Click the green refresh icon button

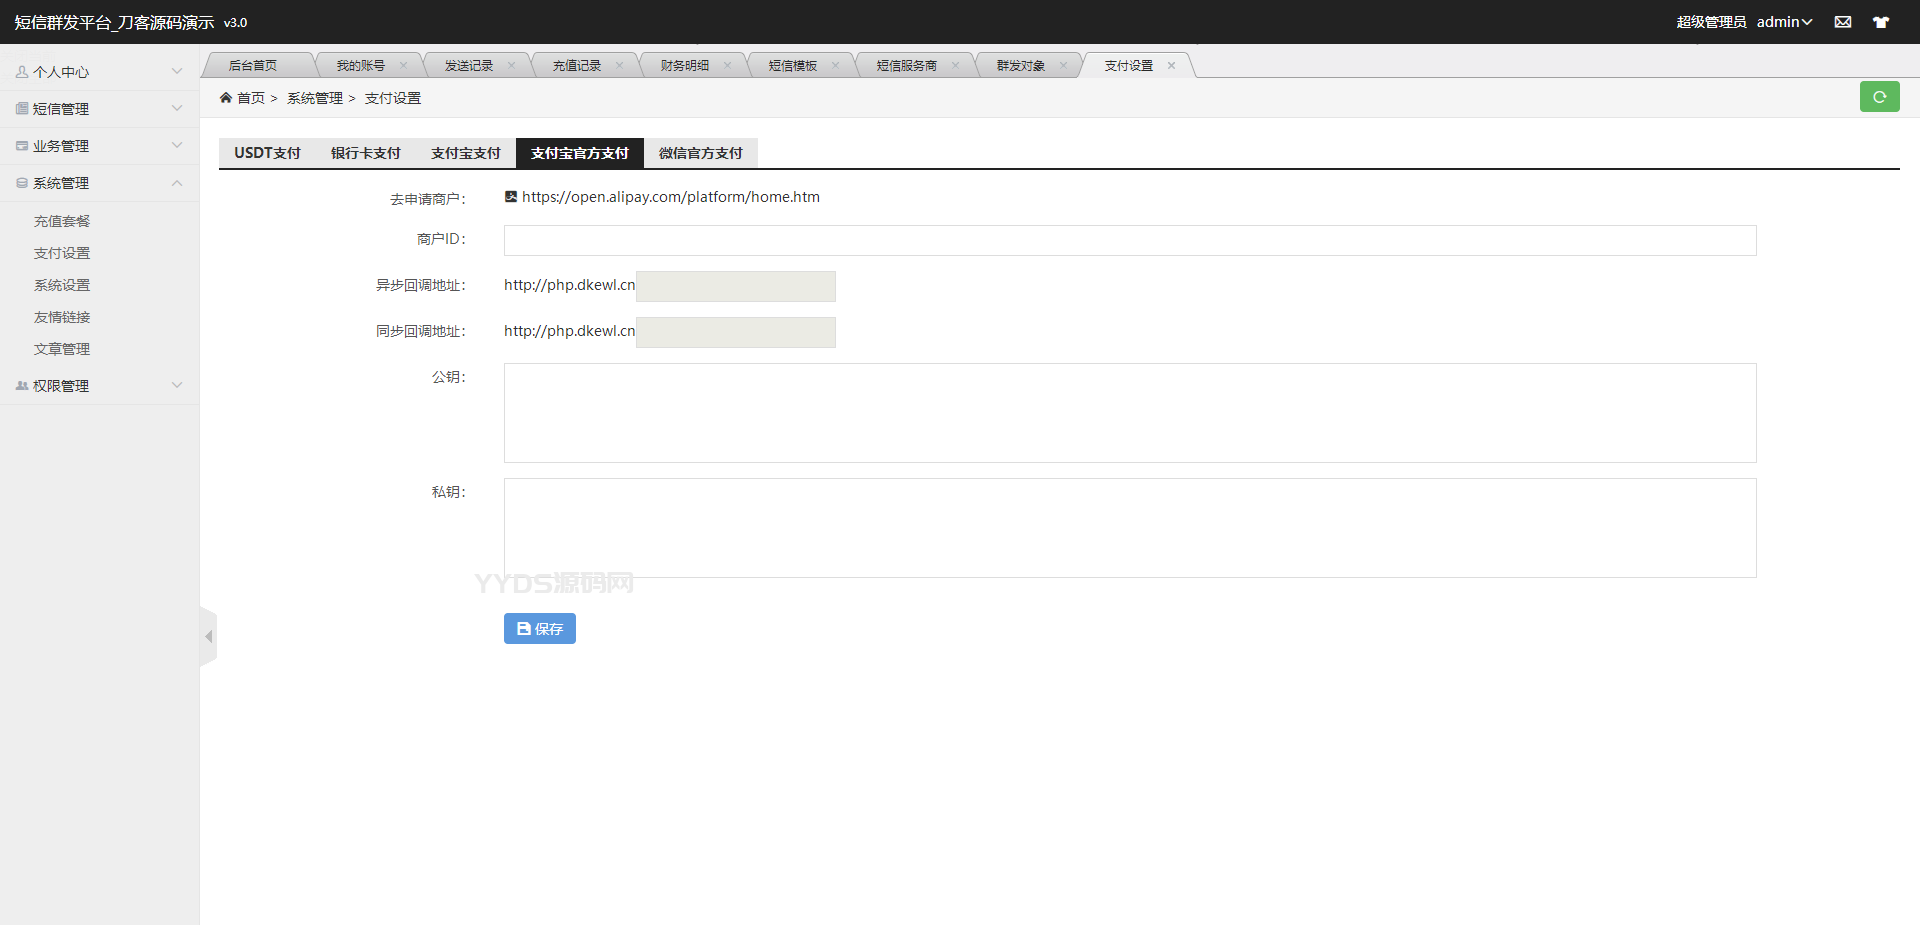1879,97
